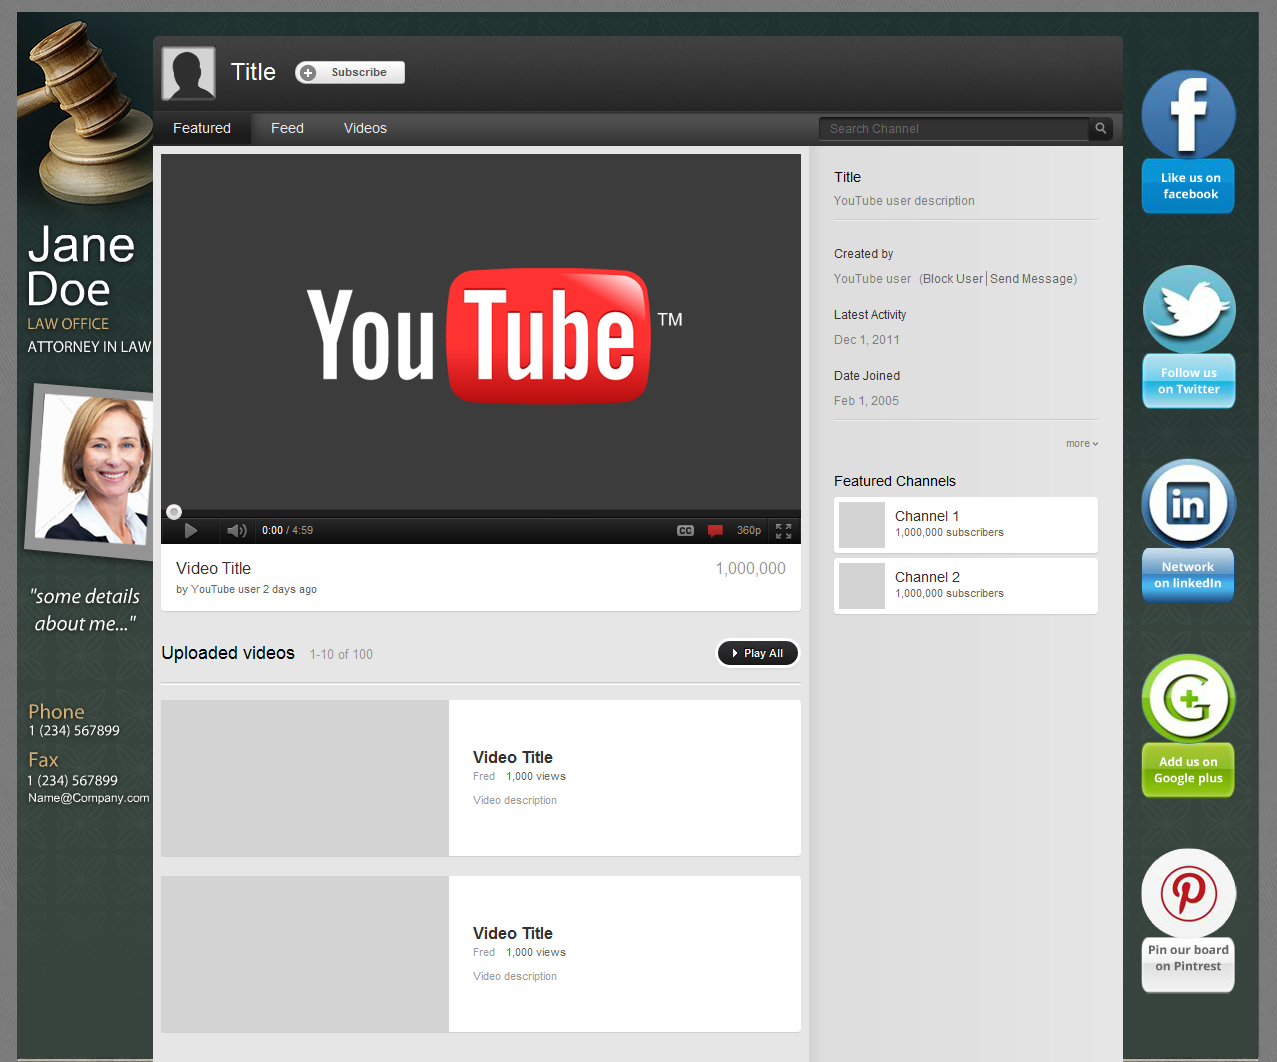
Task: Open the Channel 2 featured channel
Action: [966, 585]
